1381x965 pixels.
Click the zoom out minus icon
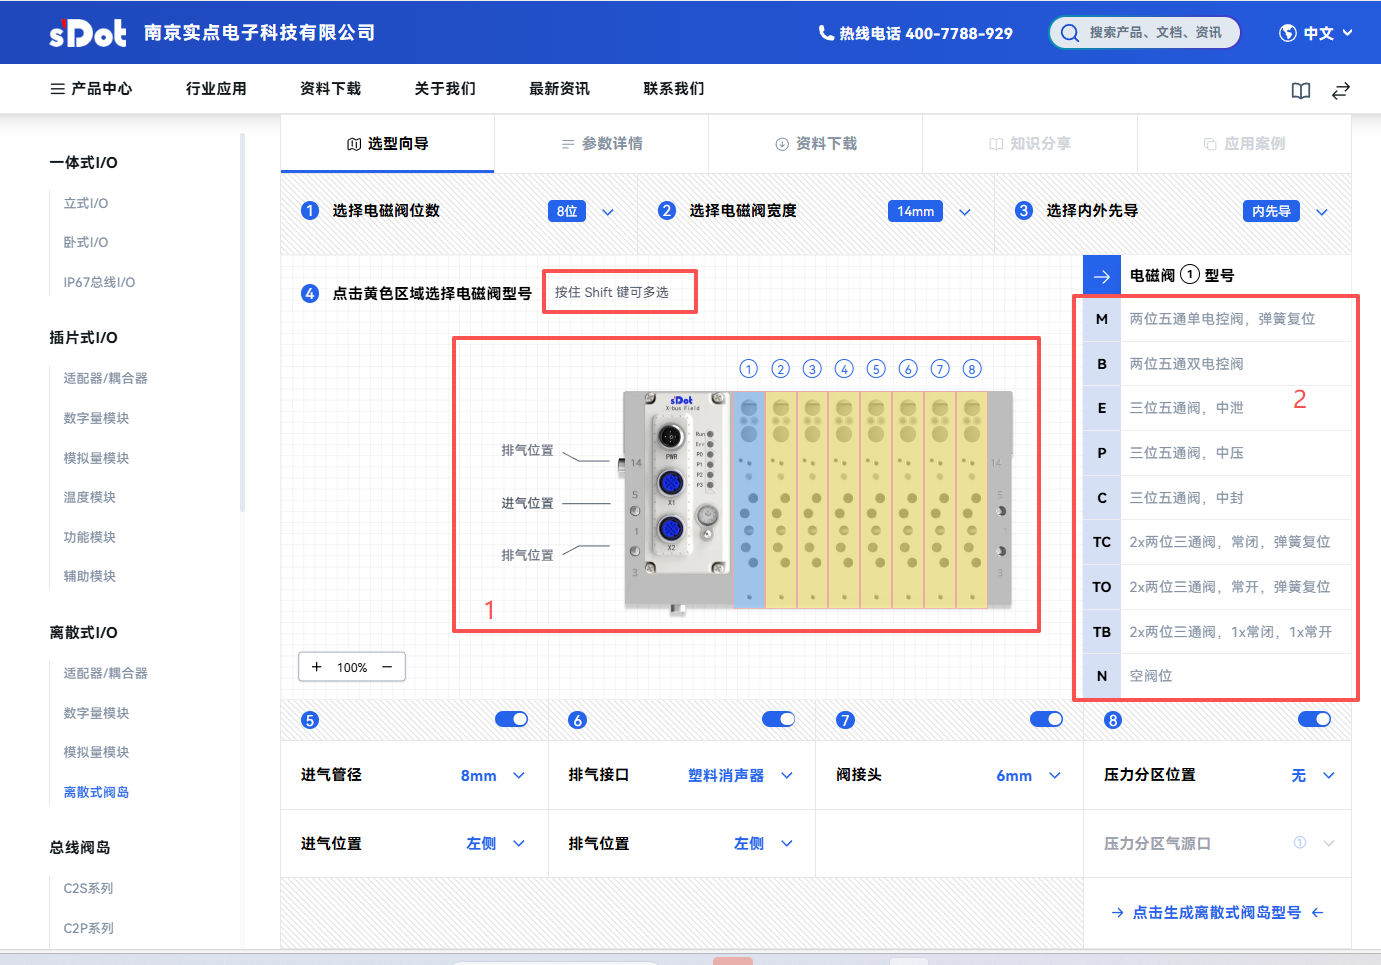[387, 667]
